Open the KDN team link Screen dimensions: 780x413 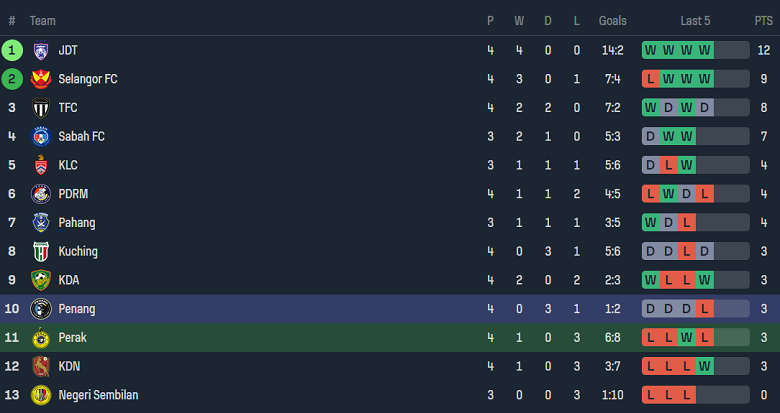(69, 367)
